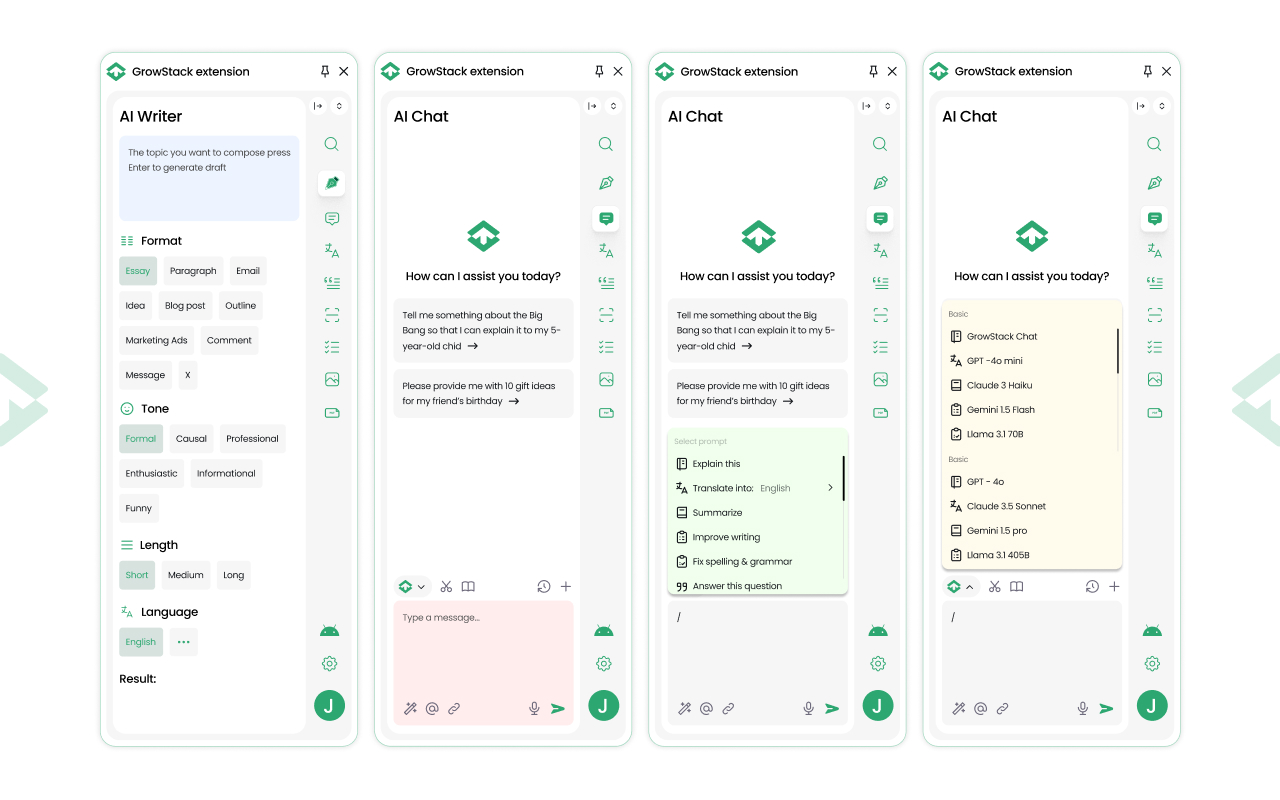Click the translate icon in AI Writer sidebar

coord(331,250)
